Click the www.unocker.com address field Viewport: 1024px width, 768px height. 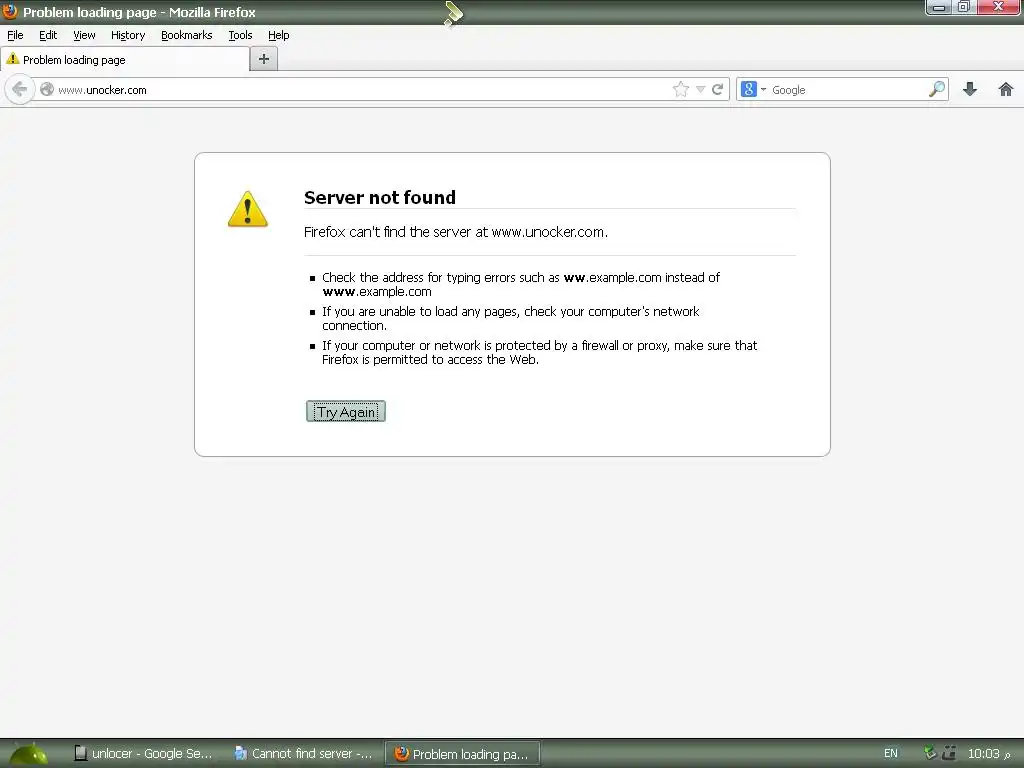(x=353, y=89)
